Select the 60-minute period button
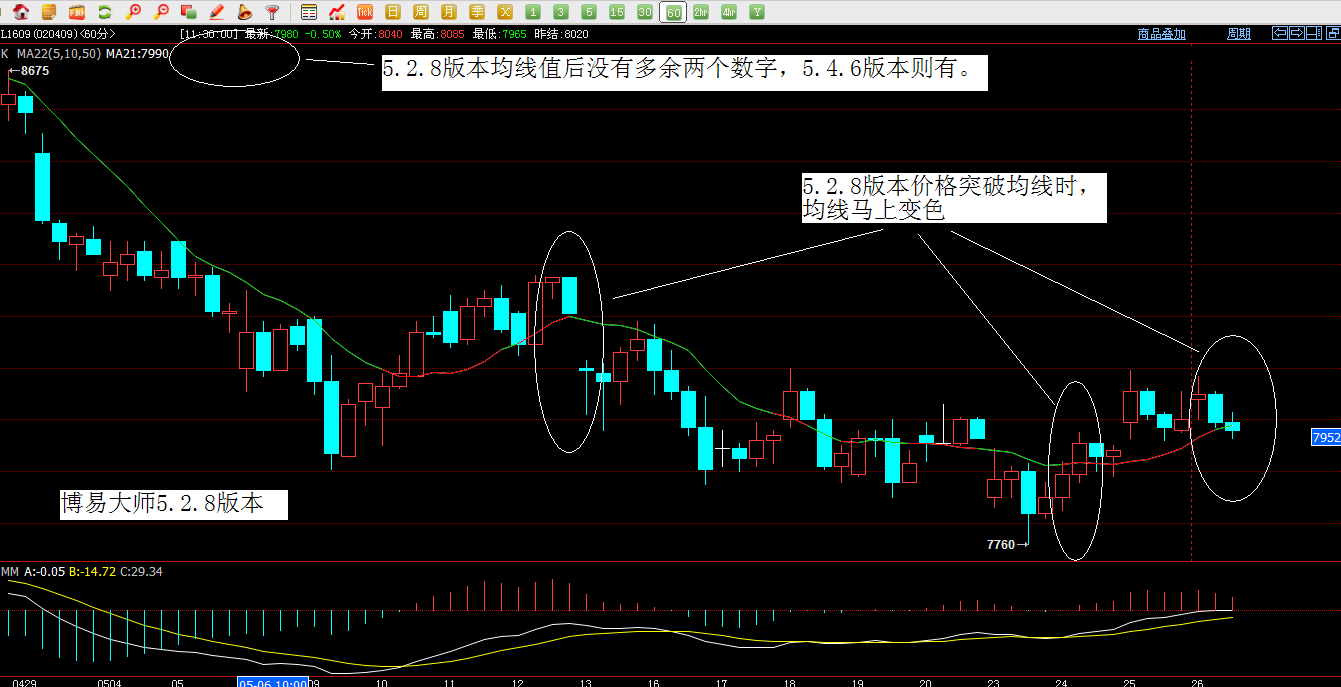 673,12
